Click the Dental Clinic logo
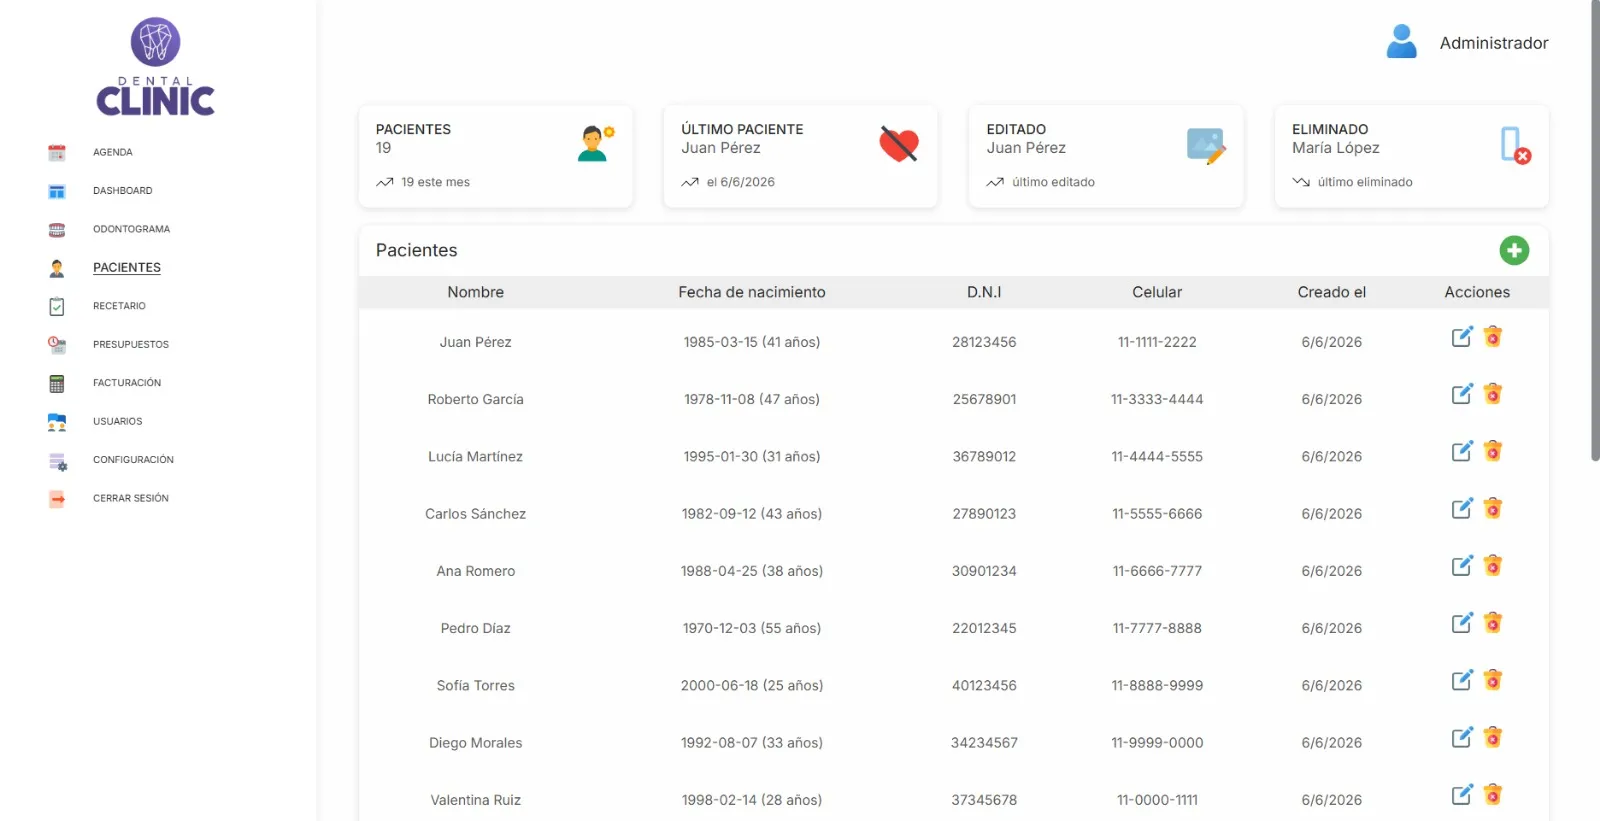 tap(155, 67)
